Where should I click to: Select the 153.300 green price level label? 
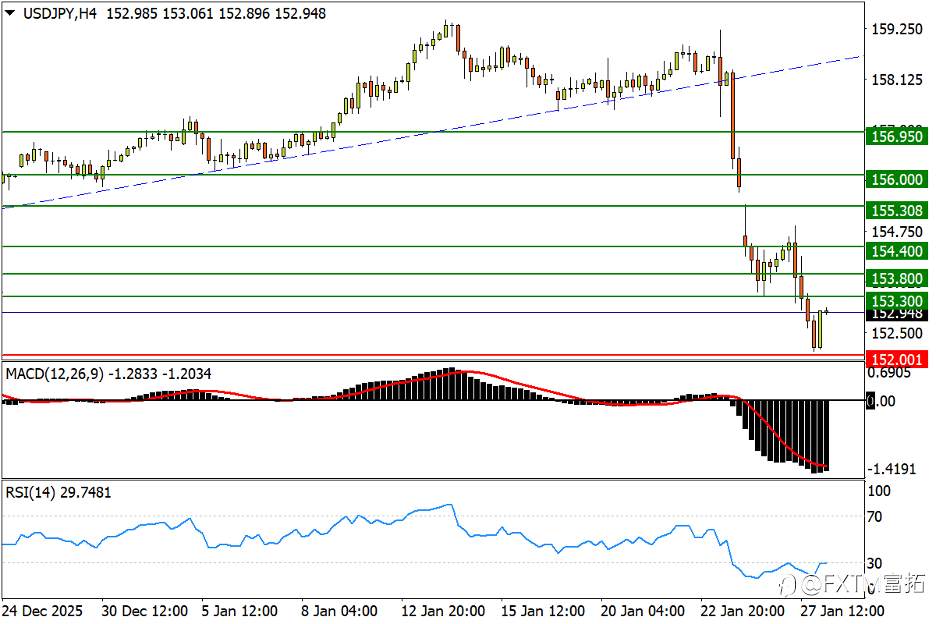pyautogui.click(x=897, y=301)
